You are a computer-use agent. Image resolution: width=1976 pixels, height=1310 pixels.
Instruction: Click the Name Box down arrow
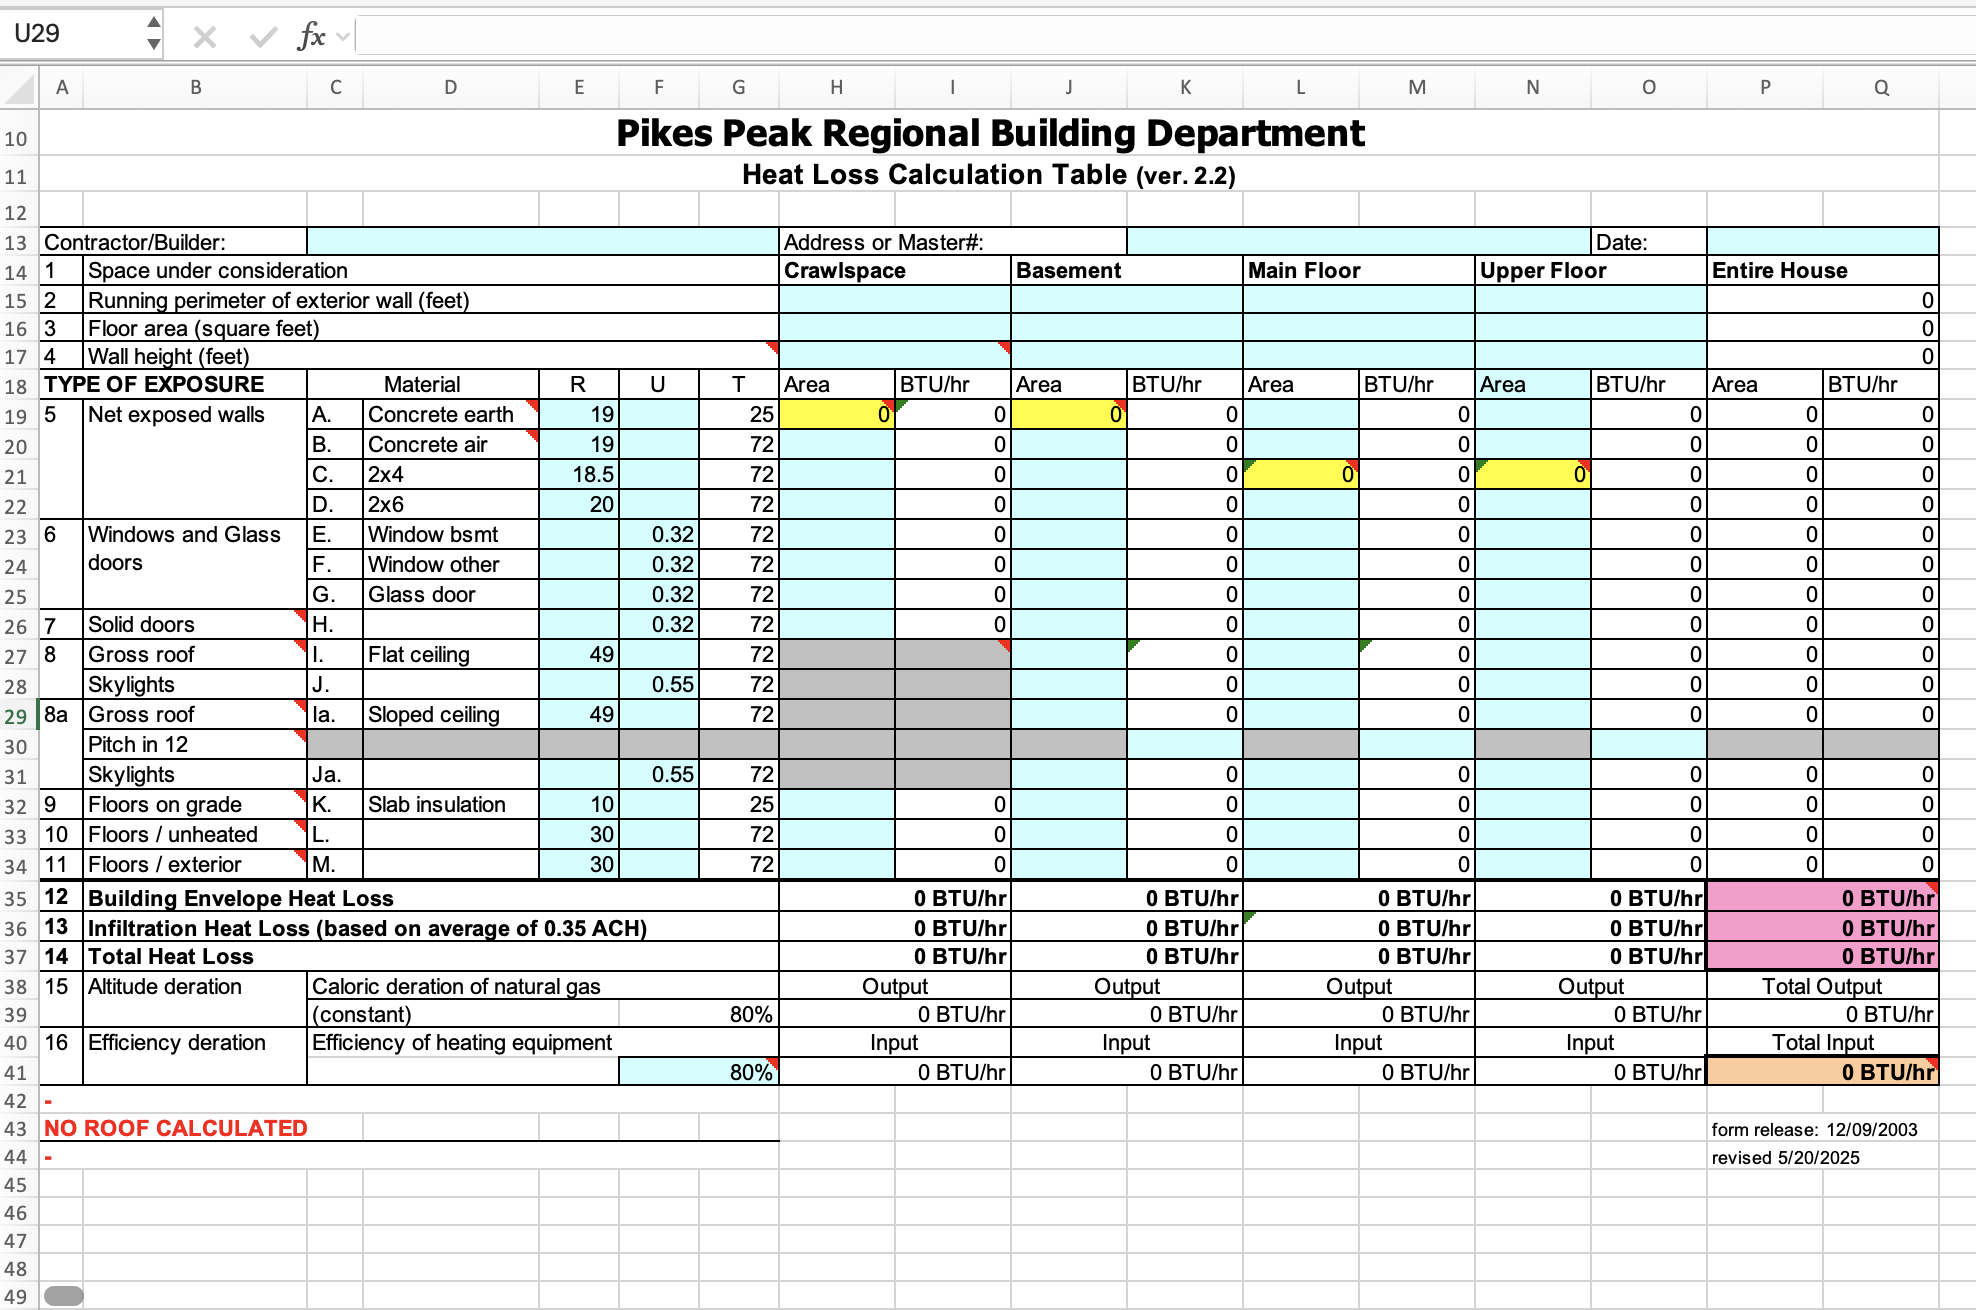[x=153, y=44]
